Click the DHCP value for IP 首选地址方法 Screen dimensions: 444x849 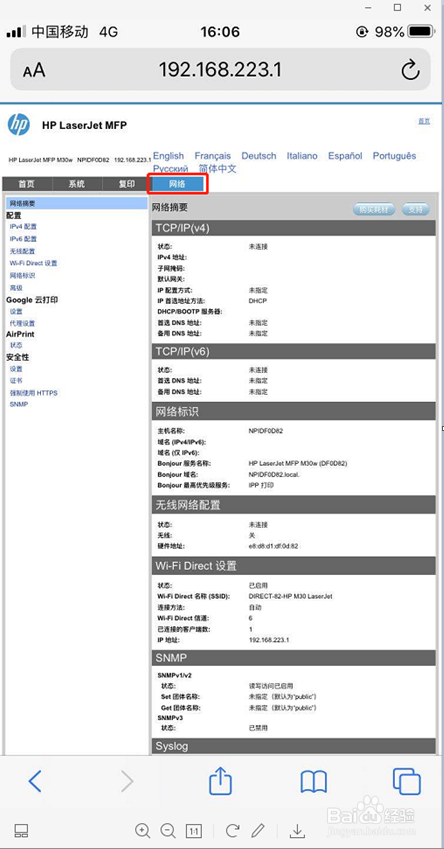[x=258, y=301]
